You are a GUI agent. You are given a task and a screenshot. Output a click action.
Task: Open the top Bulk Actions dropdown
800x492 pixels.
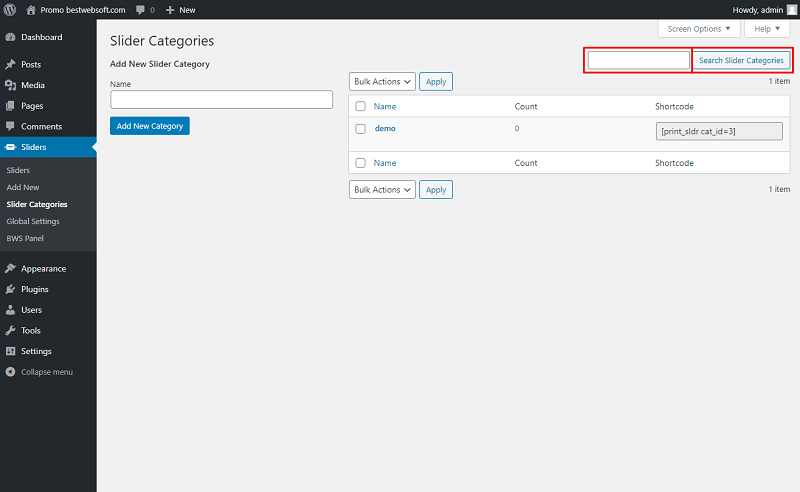click(x=382, y=82)
